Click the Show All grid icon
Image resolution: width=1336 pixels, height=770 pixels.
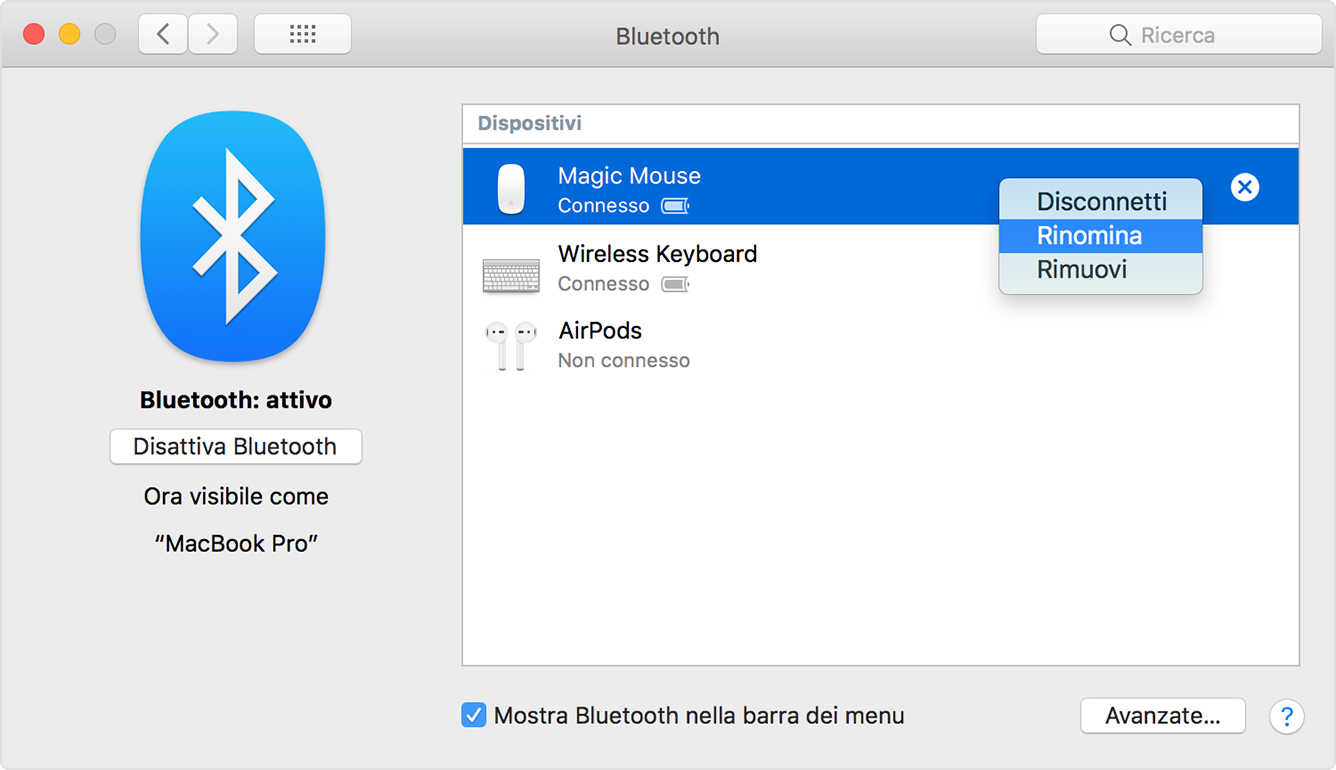point(302,33)
